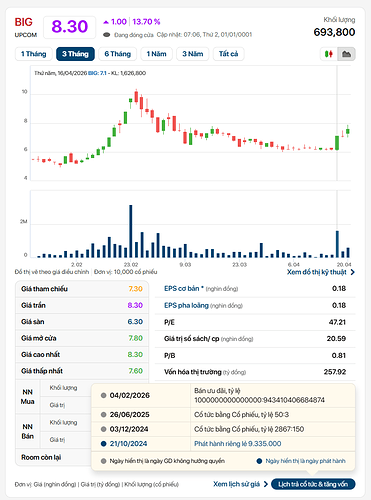Open Phát hành riêng lẻ 9.335.000 link
Image resolution: width=371 pixels, height=500 pixels.
point(238,444)
